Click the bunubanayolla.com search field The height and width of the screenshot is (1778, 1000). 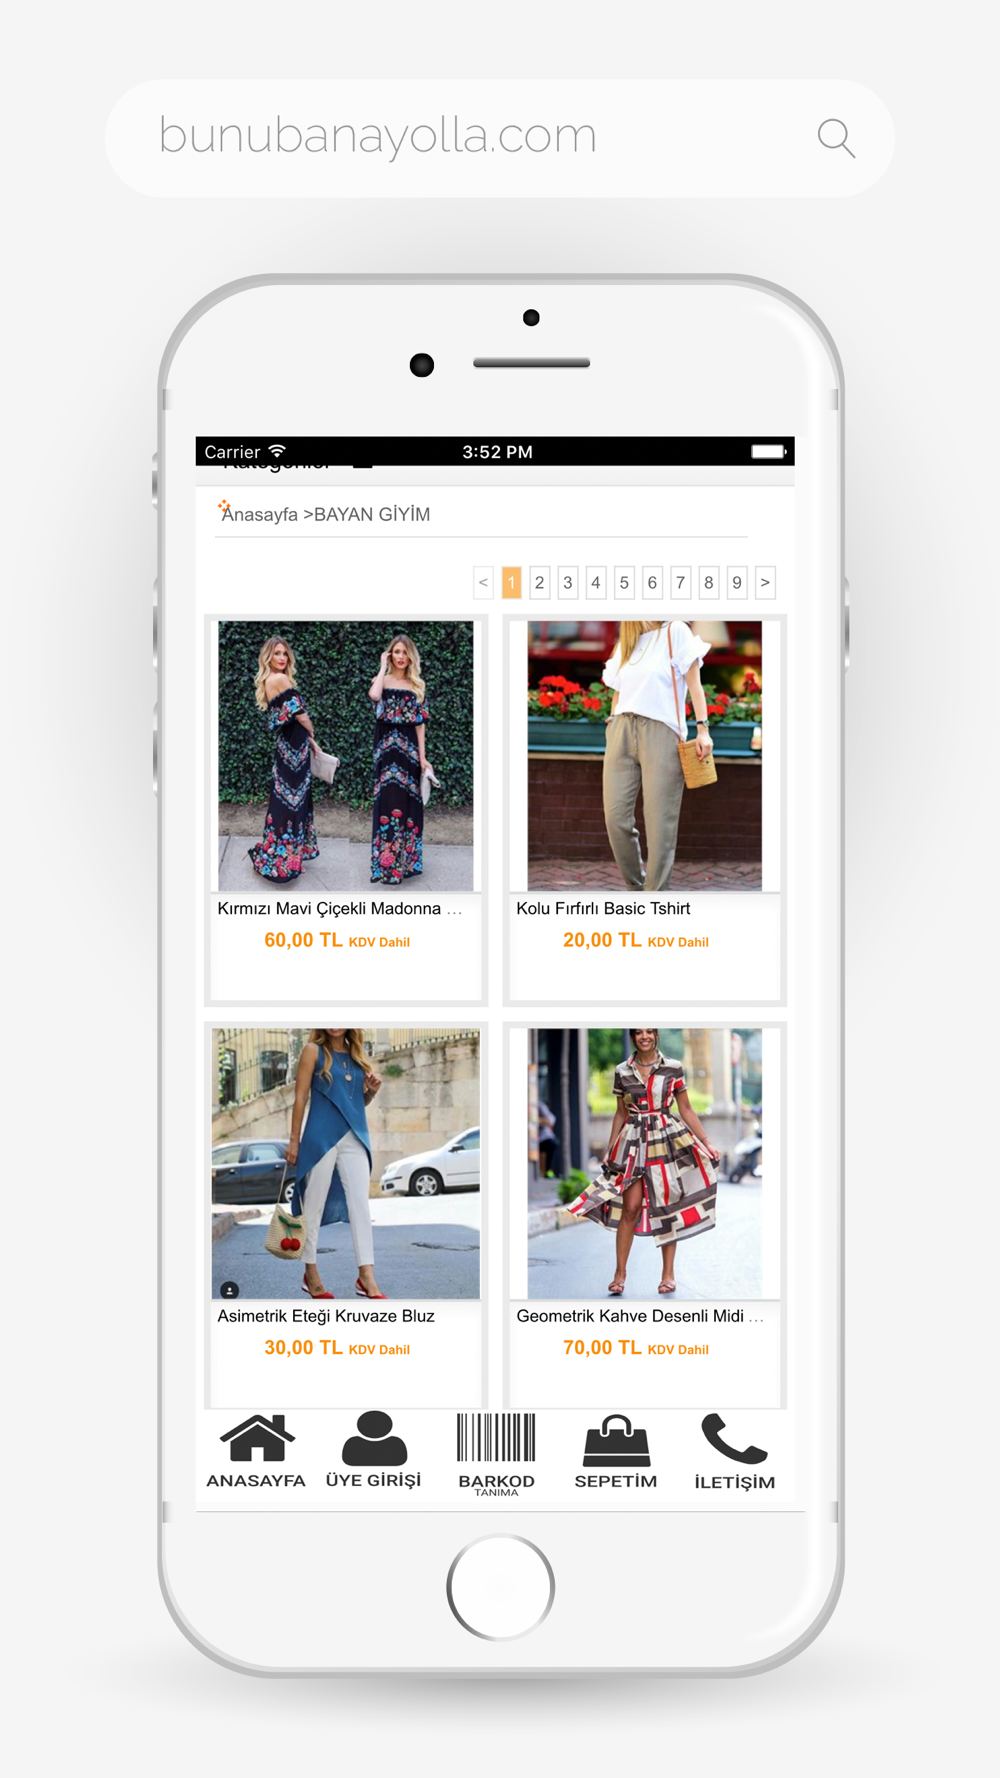499,138
